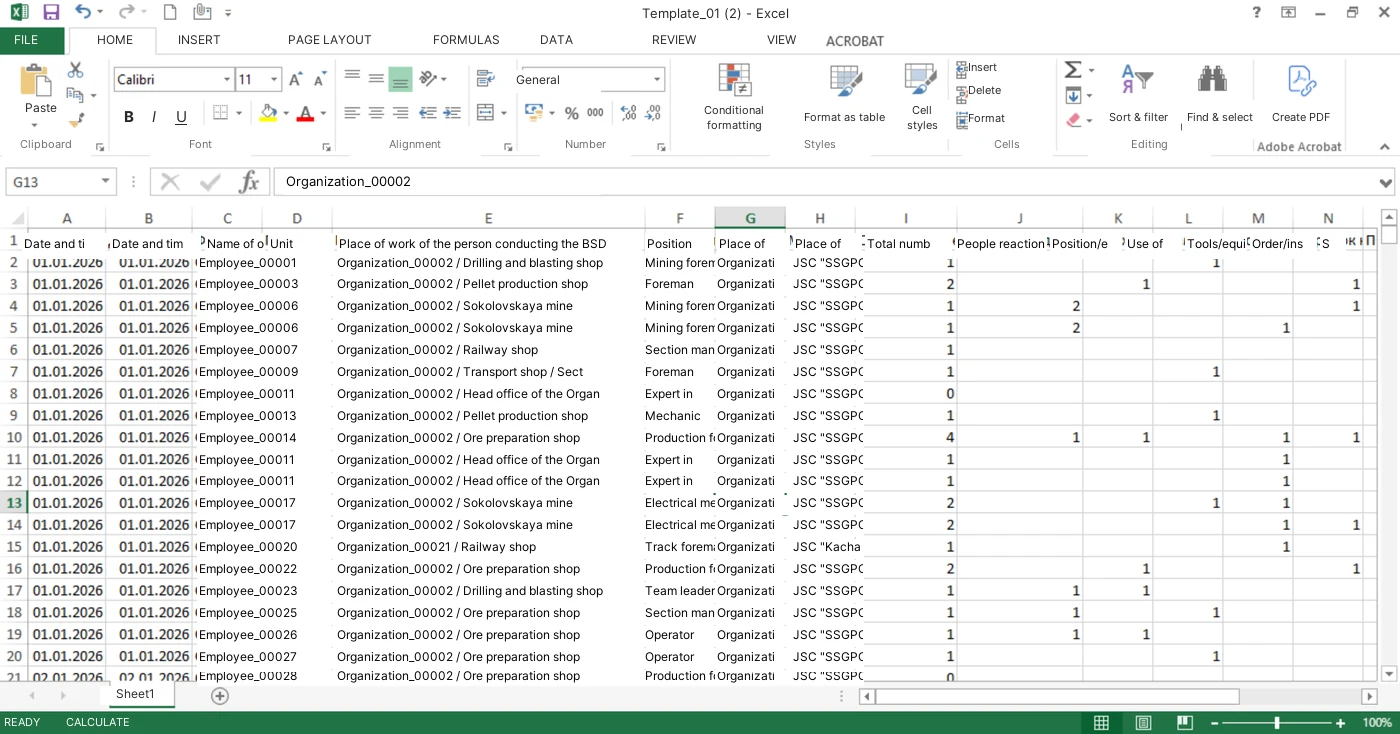Toggle bottom align (highlighted)
The width and height of the screenshot is (1400, 734).
point(400,78)
